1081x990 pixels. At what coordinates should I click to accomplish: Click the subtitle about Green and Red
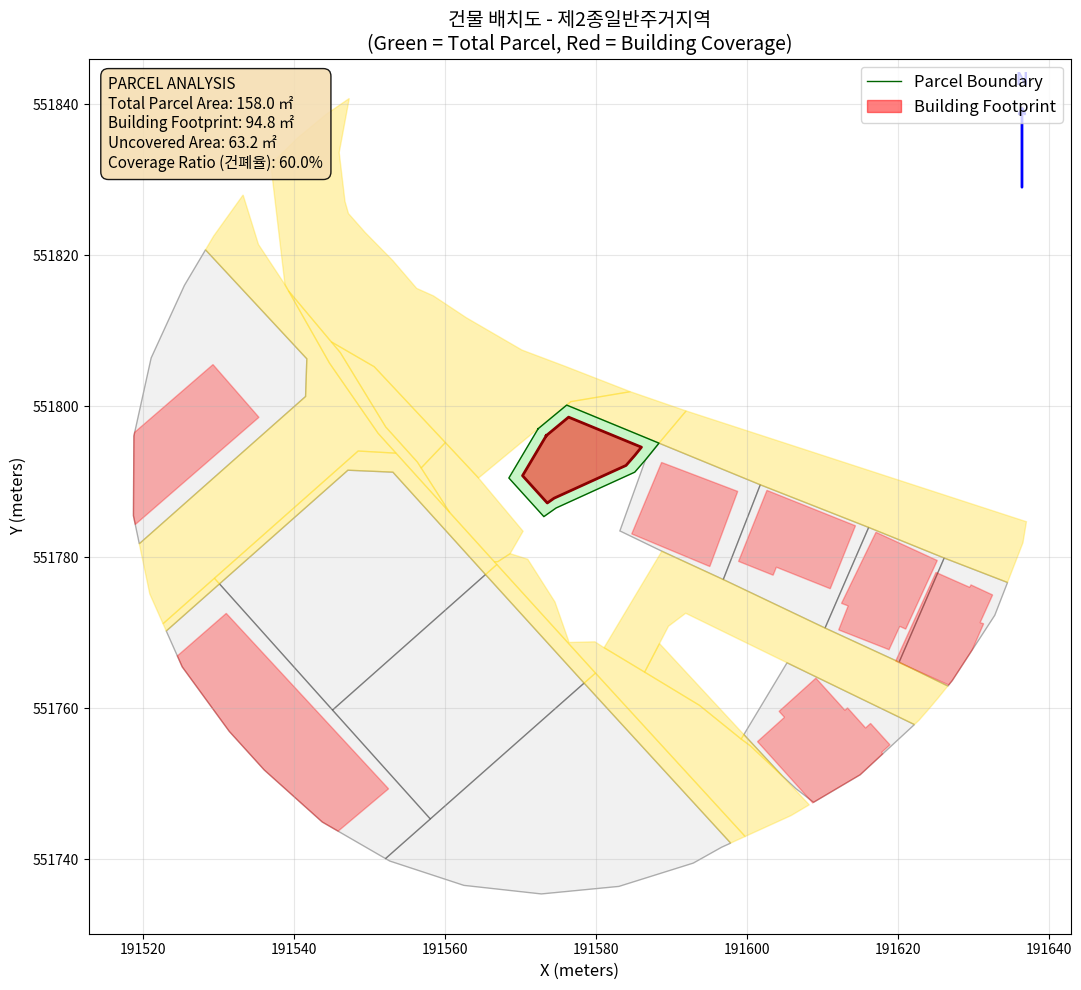[x=579, y=43]
